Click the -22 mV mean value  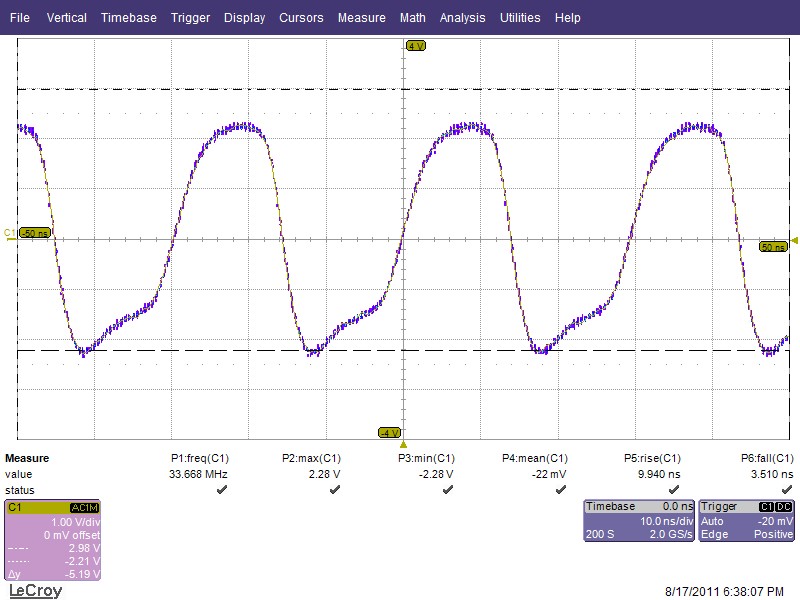(x=548, y=474)
